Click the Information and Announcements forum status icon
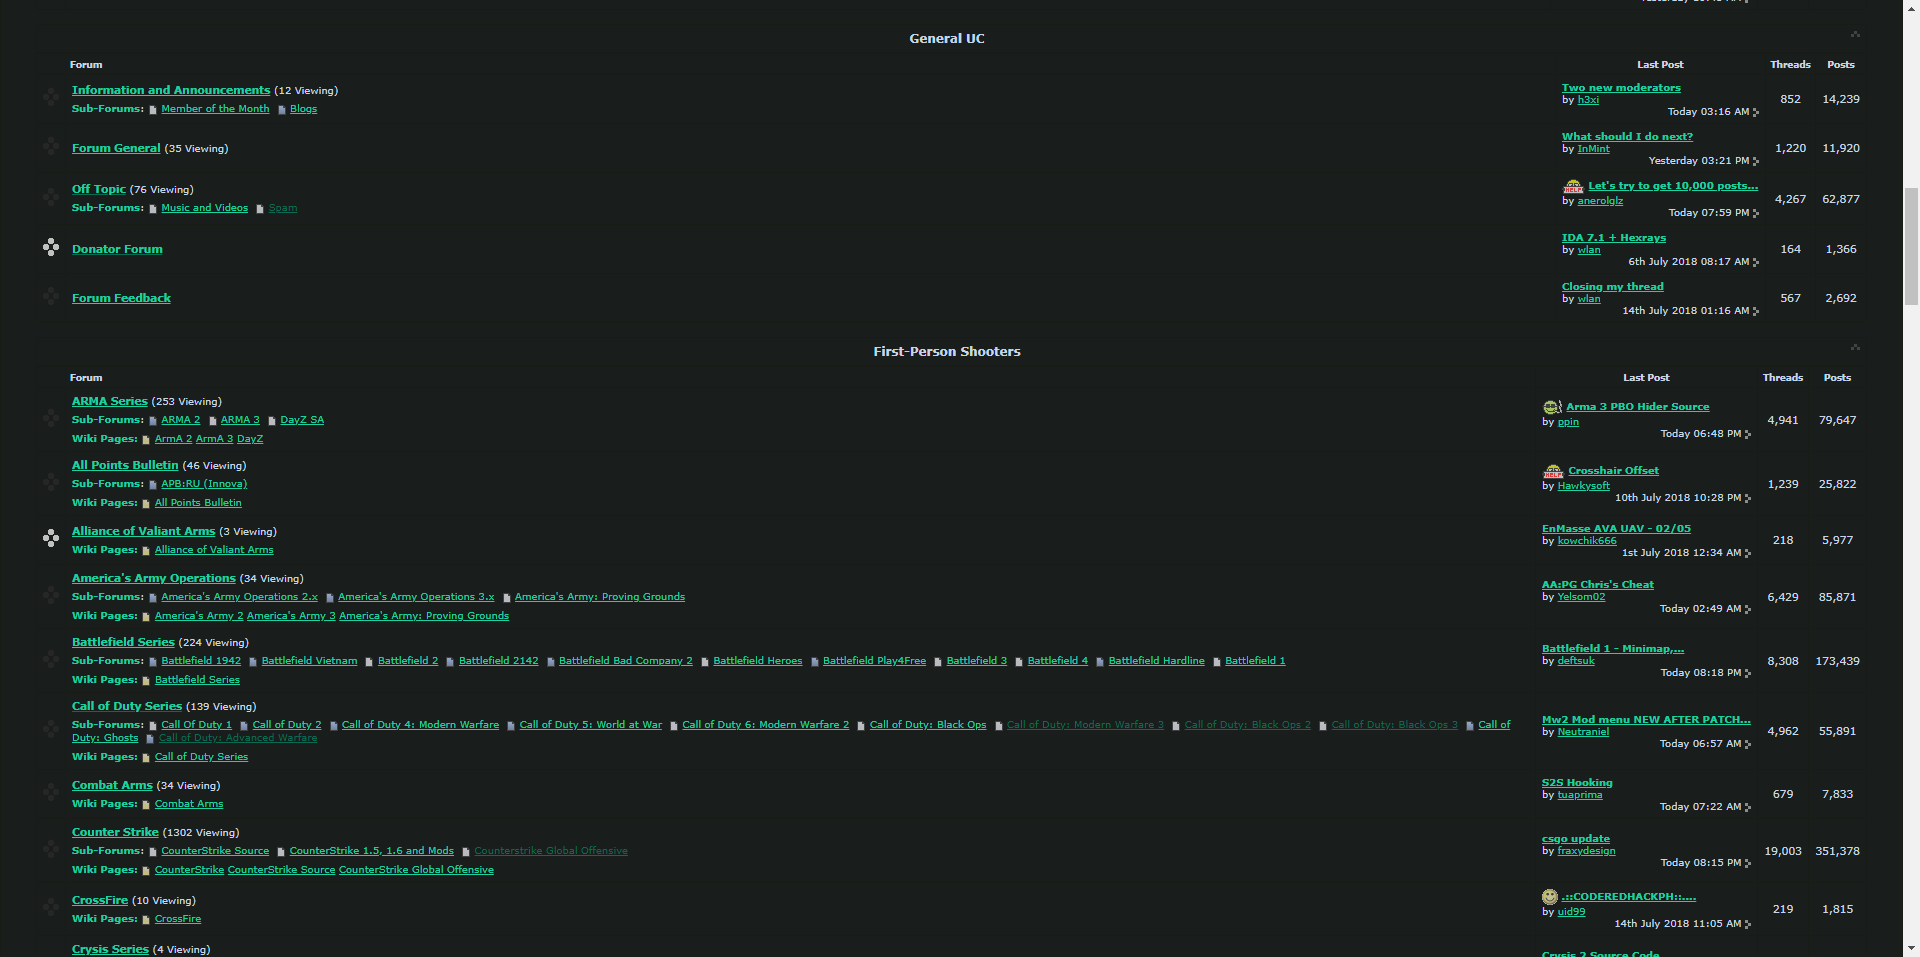The image size is (1920, 957). tap(51, 97)
